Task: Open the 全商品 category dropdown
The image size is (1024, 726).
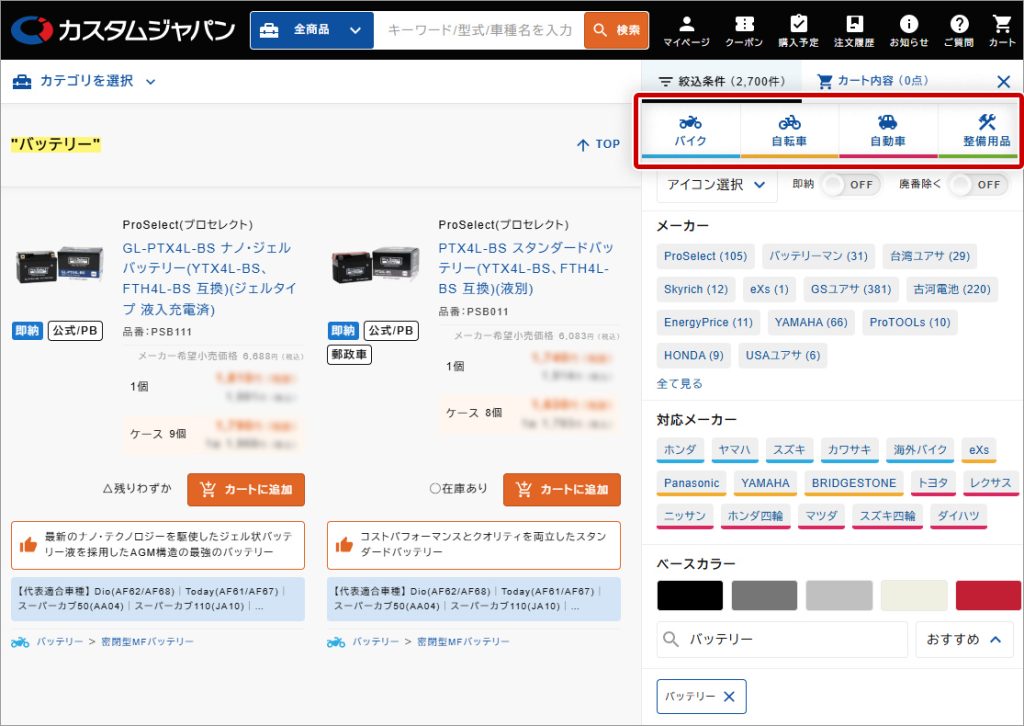Action: click(x=312, y=30)
